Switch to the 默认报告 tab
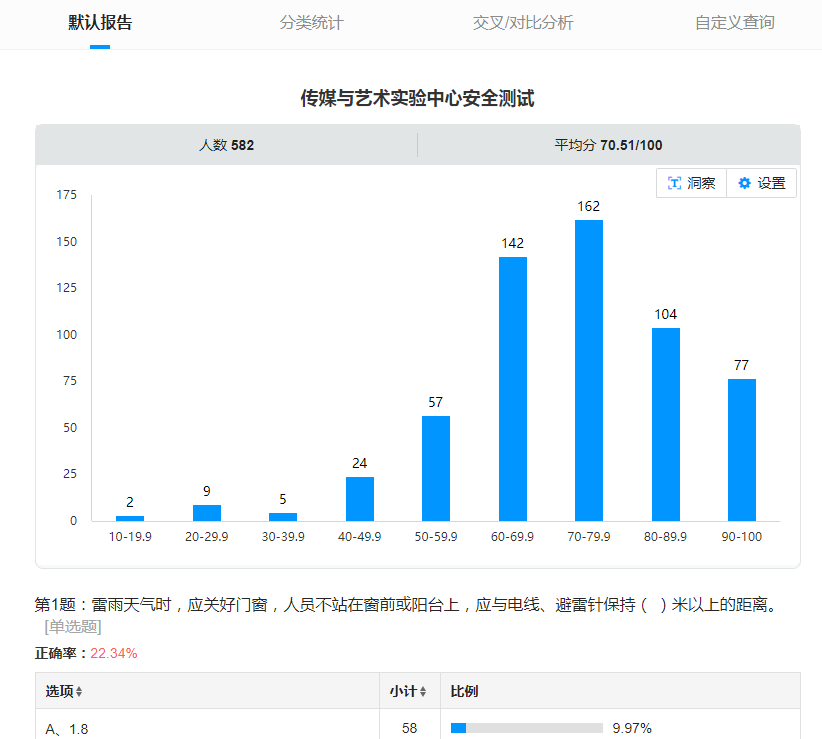Image resolution: width=822 pixels, height=739 pixels. click(100, 23)
